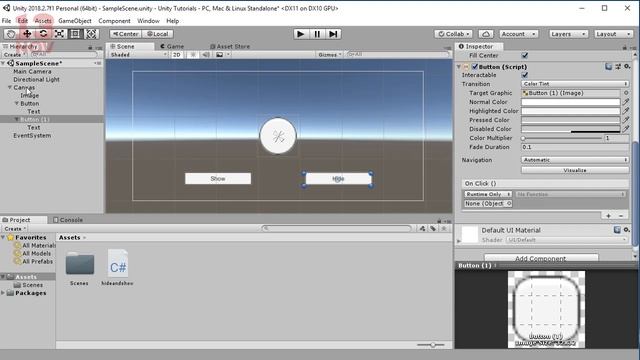Click the Normal Color swatch
The image size is (640, 360).
pos(571,102)
